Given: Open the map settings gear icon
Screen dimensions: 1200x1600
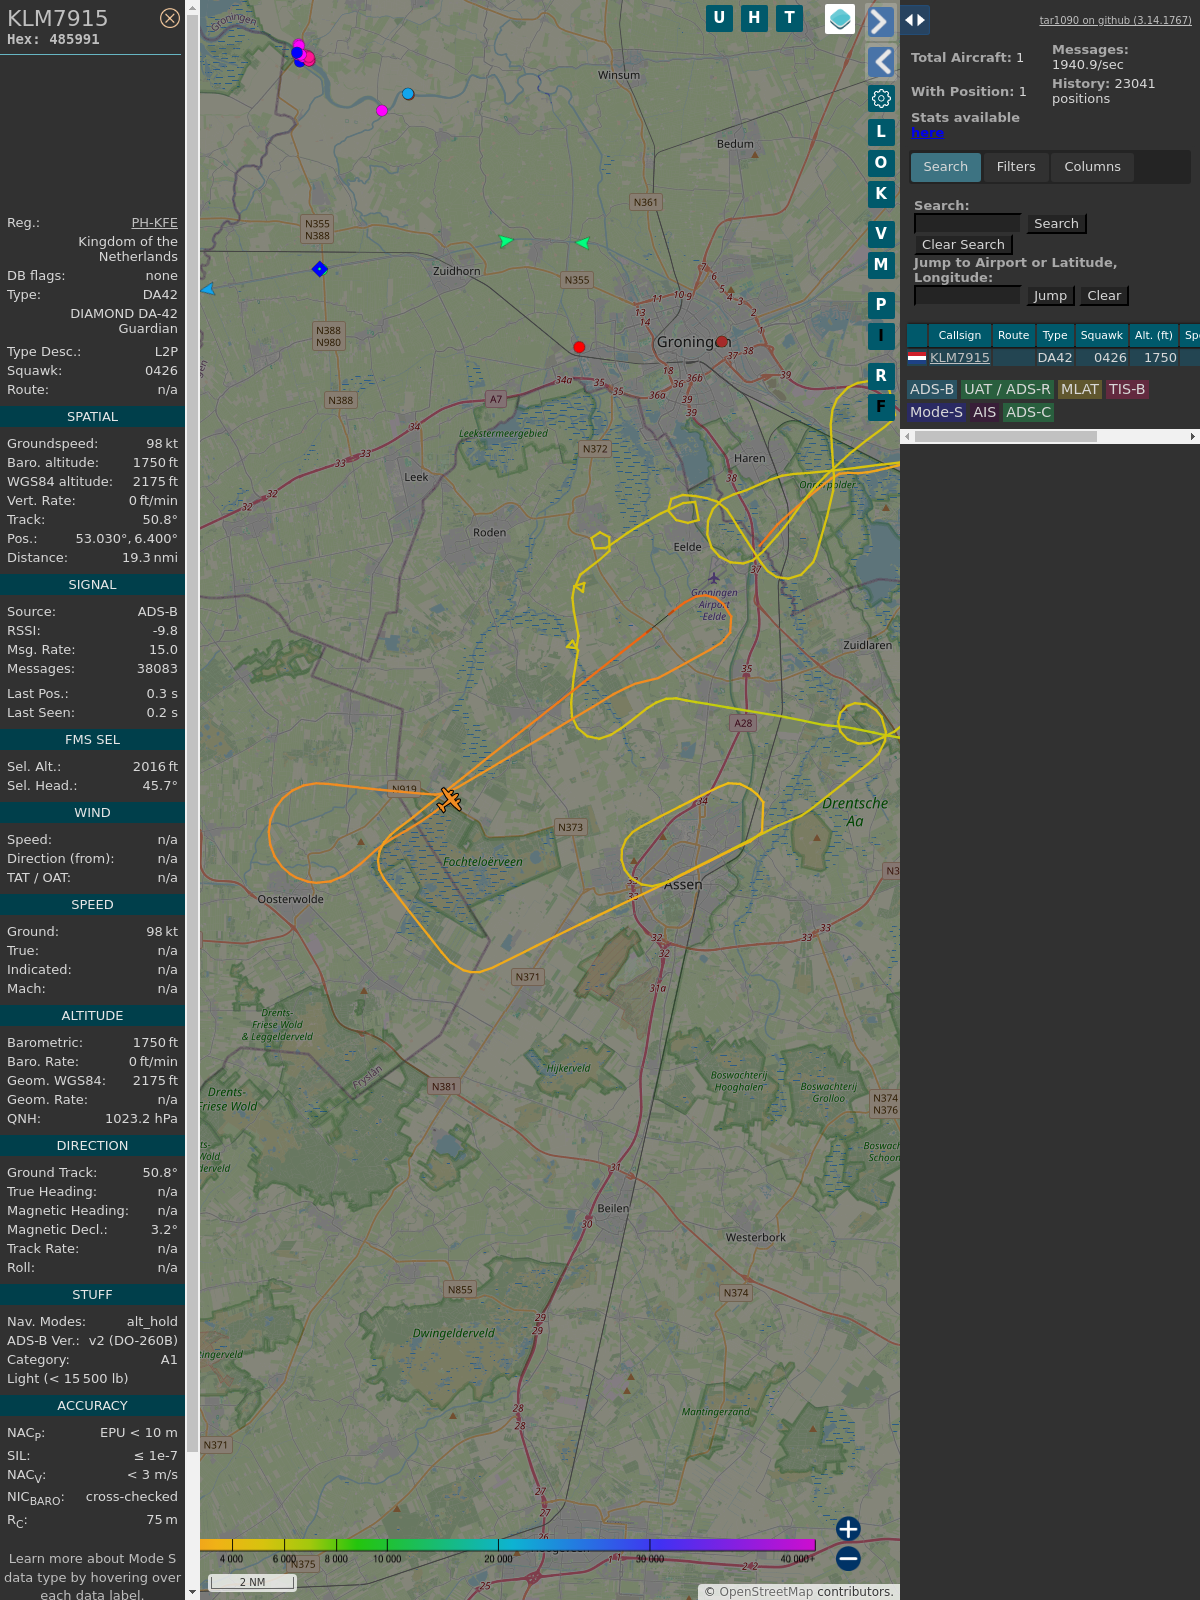Looking at the screenshot, I should click(x=881, y=98).
